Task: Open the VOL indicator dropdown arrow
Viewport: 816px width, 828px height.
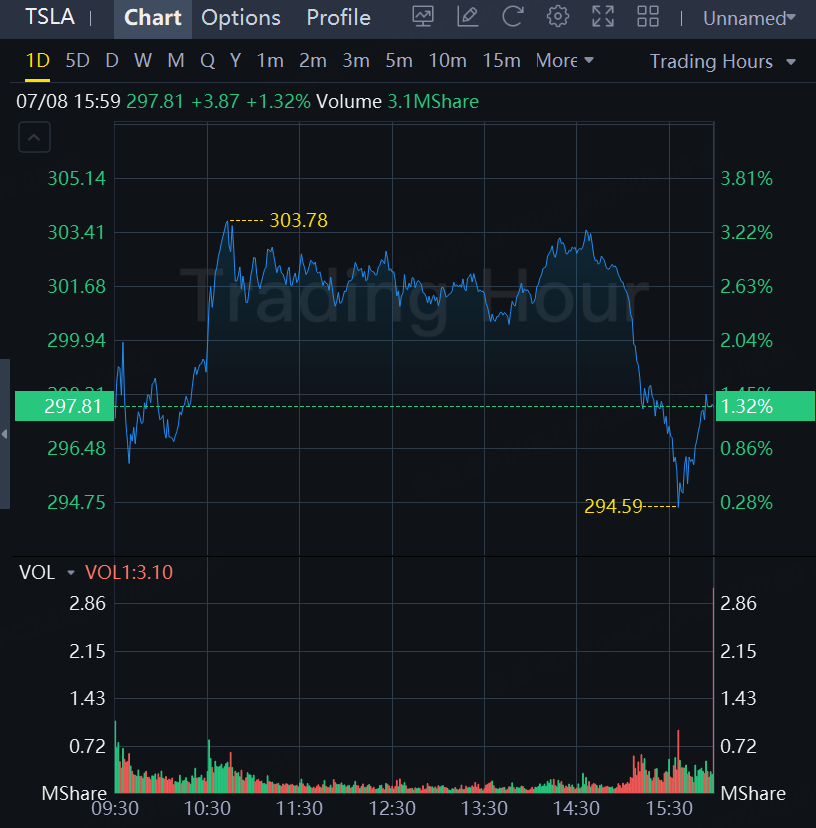Action: tap(71, 572)
